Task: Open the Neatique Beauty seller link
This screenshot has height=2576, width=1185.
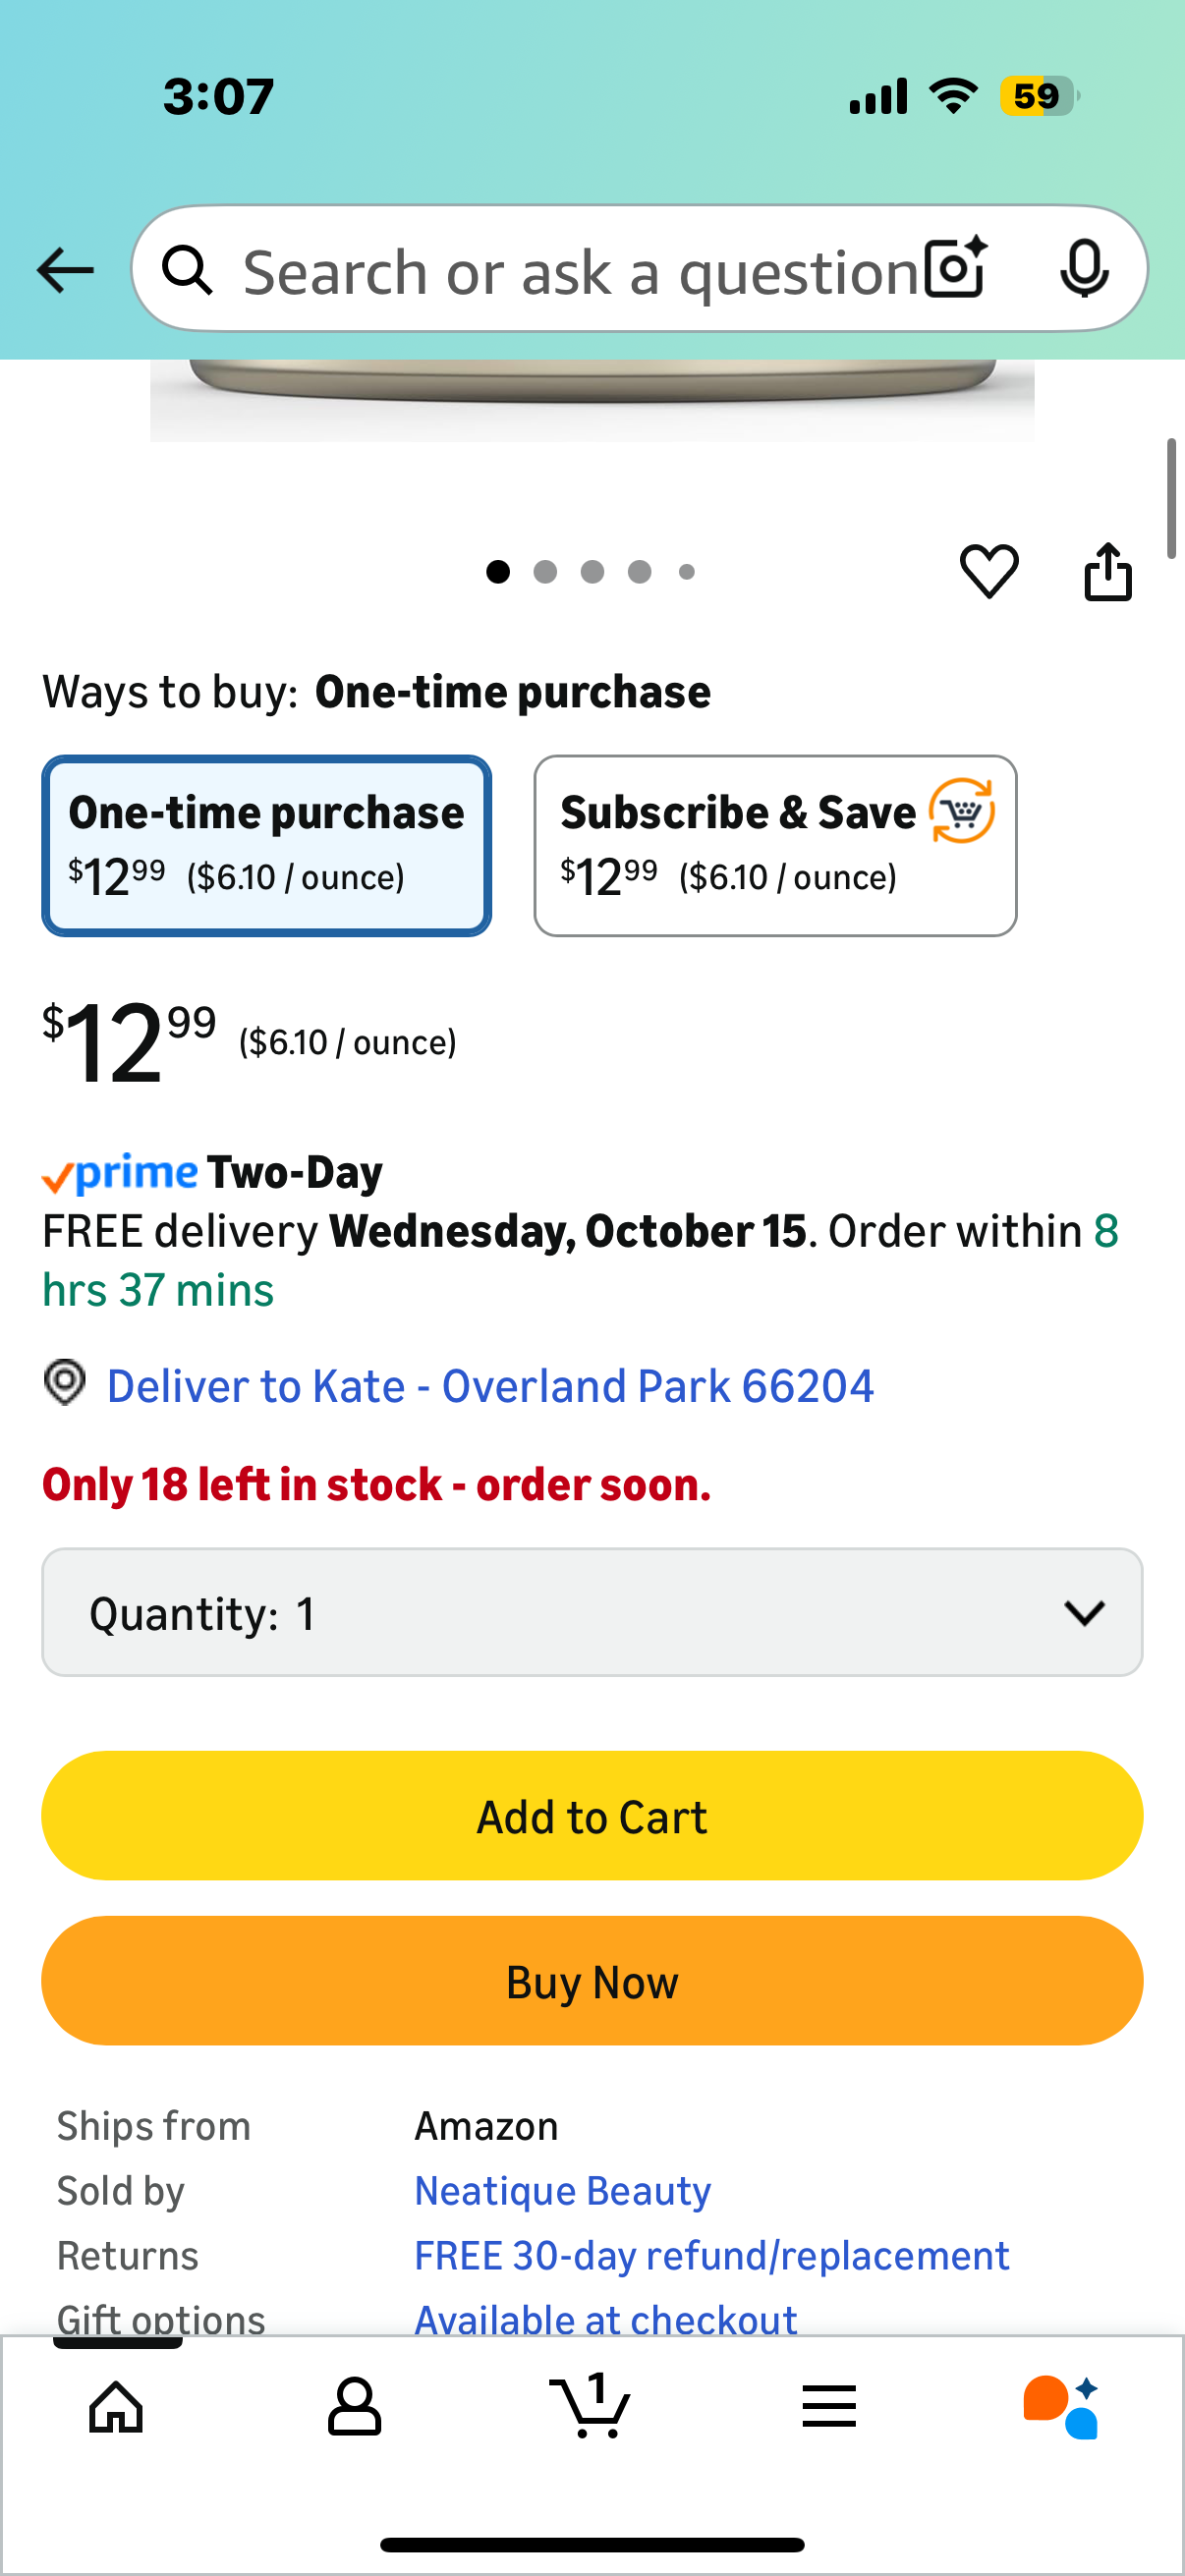Action: 562,2191
